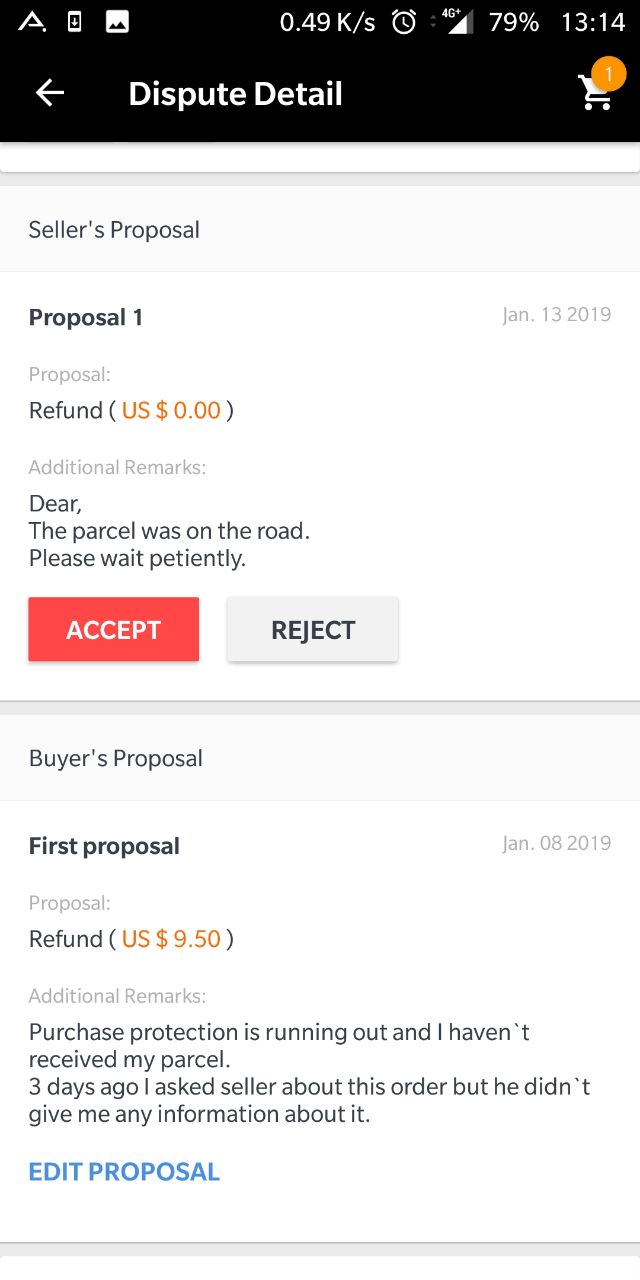Tap the US $ 9.50 refund amount
This screenshot has width=640, height=1280.
(171, 939)
